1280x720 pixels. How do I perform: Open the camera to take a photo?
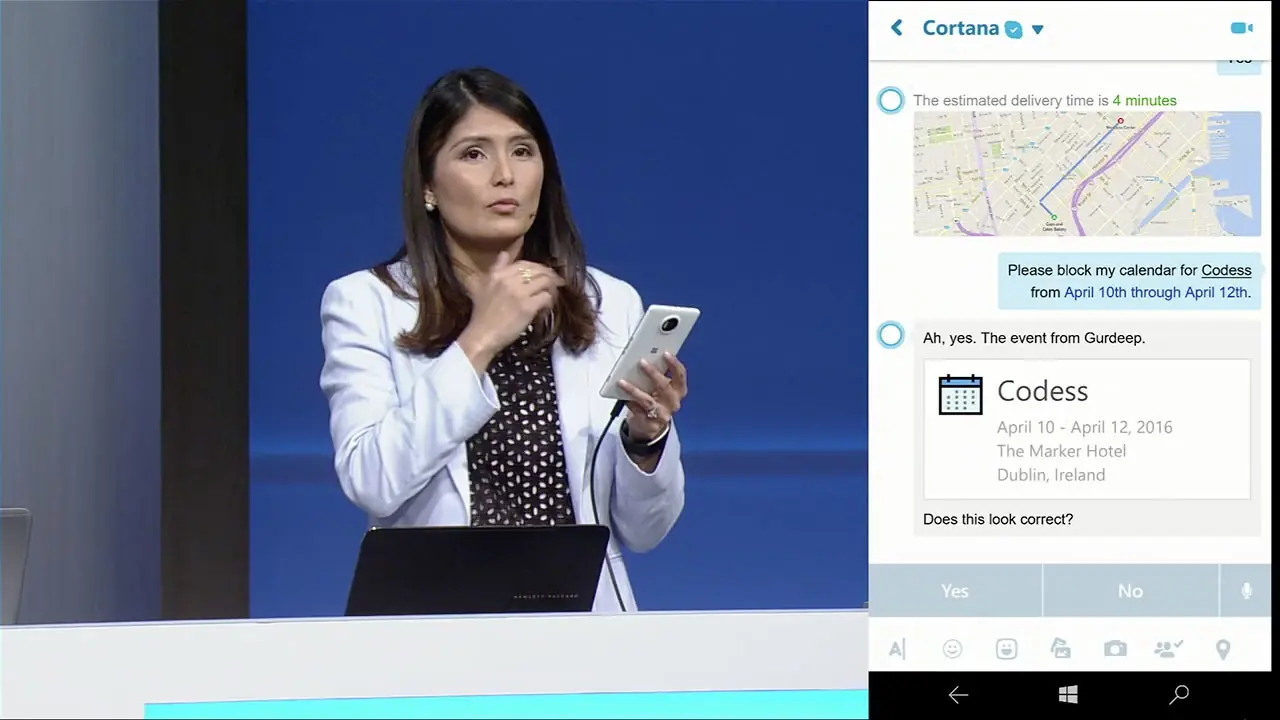(x=1115, y=650)
